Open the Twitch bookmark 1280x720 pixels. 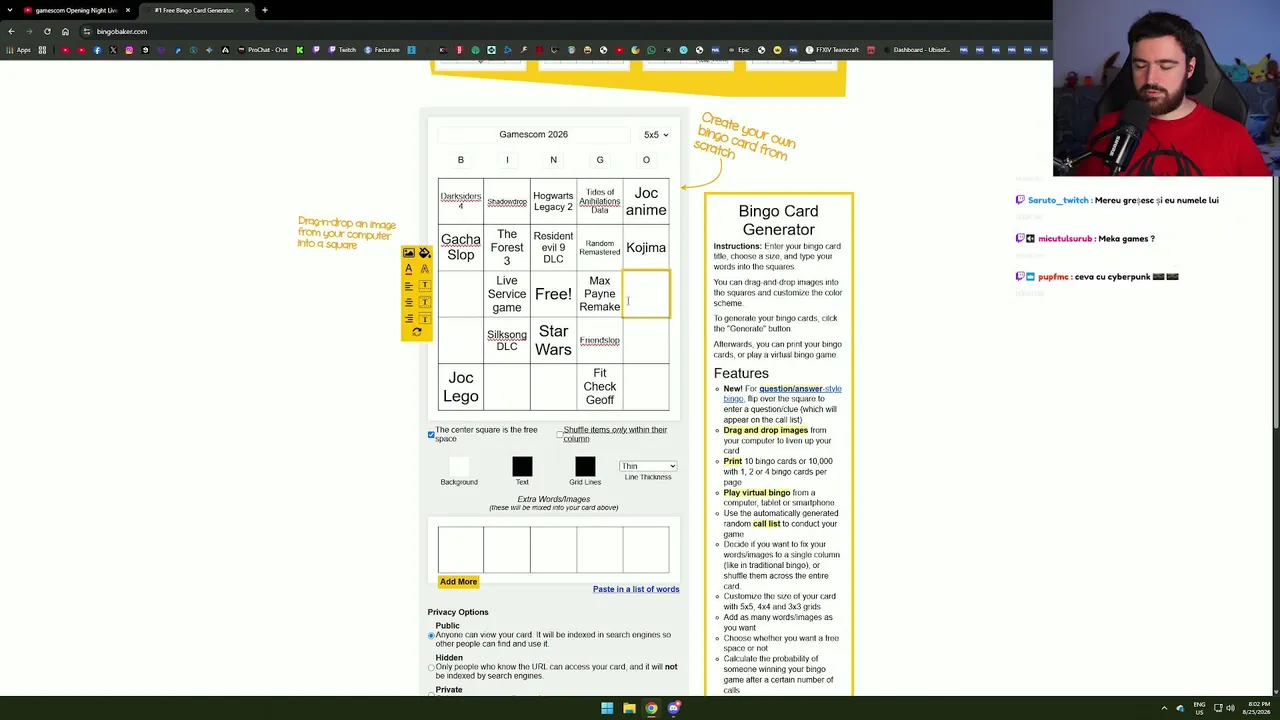pyautogui.click(x=342, y=50)
